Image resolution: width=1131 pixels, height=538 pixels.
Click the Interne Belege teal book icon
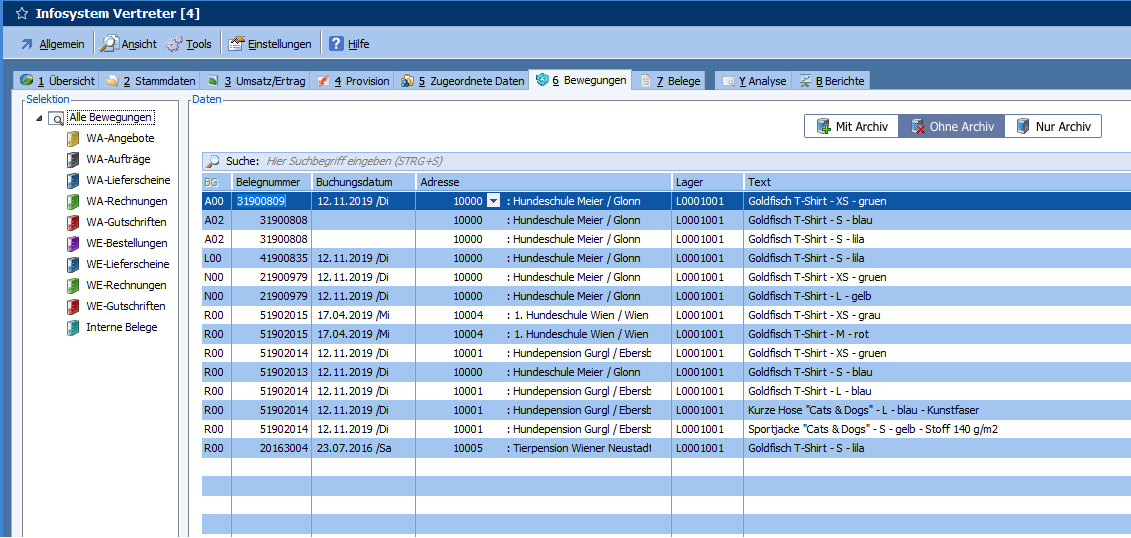coord(73,328)
